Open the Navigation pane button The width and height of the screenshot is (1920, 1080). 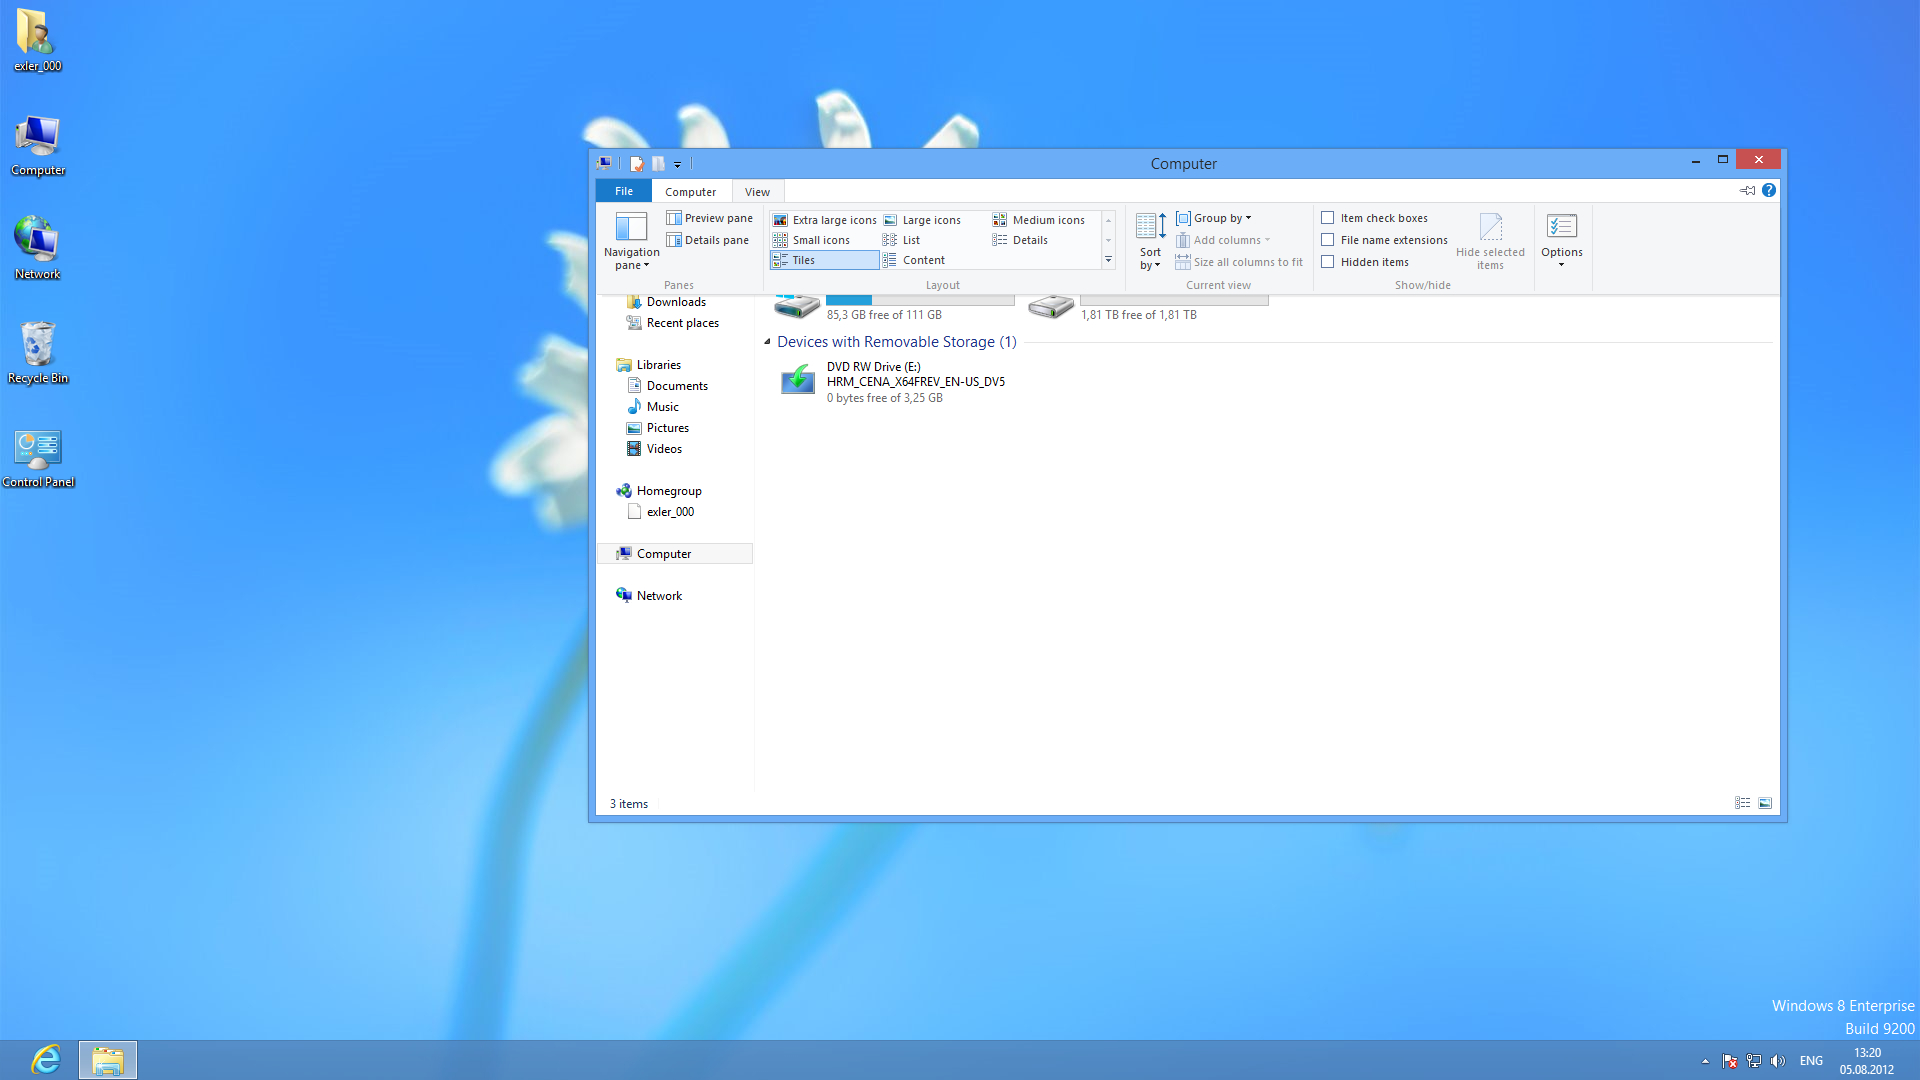pos(631,240)
